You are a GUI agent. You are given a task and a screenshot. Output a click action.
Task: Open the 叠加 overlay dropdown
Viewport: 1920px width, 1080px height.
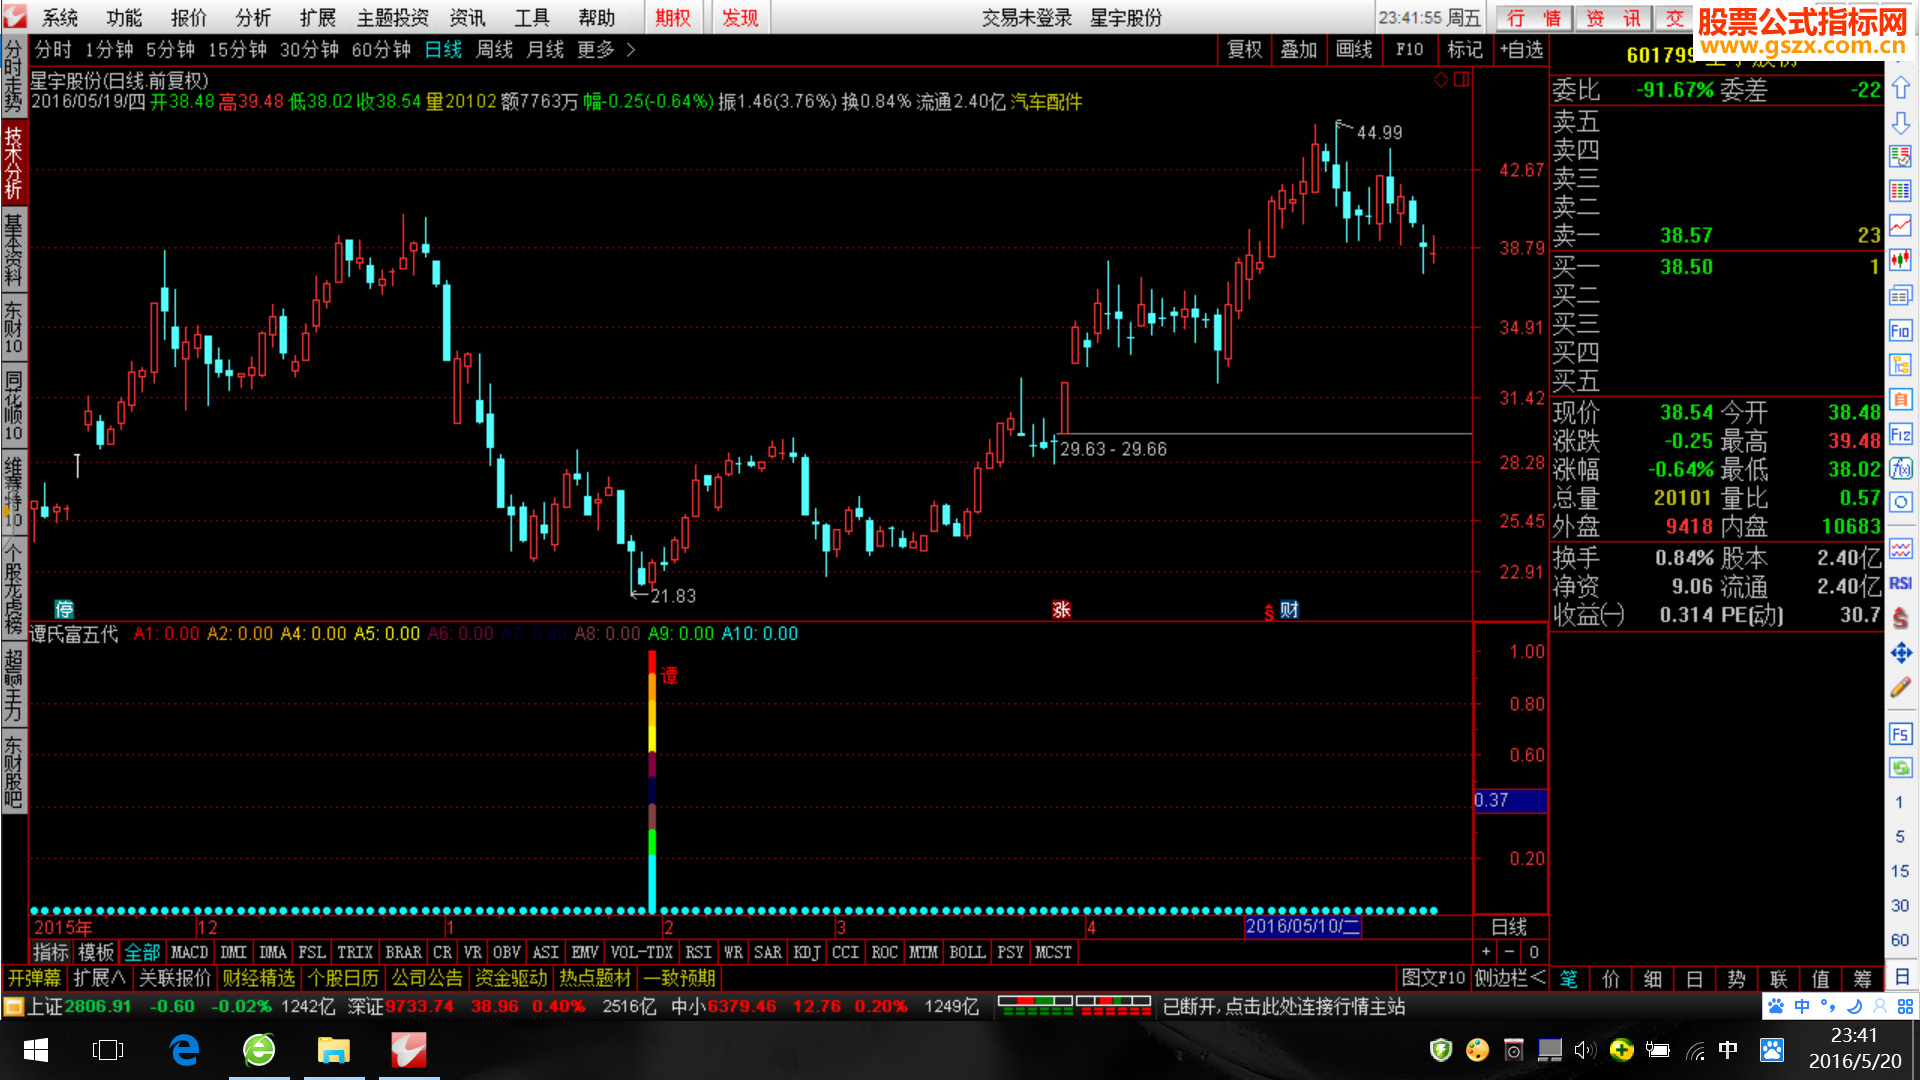point(1299,49)
